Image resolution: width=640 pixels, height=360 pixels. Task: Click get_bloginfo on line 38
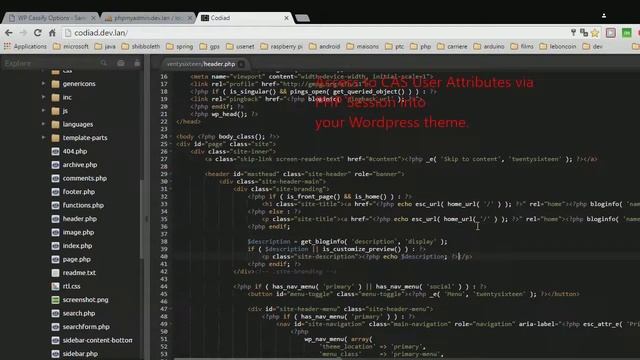(x=324, y=241)
